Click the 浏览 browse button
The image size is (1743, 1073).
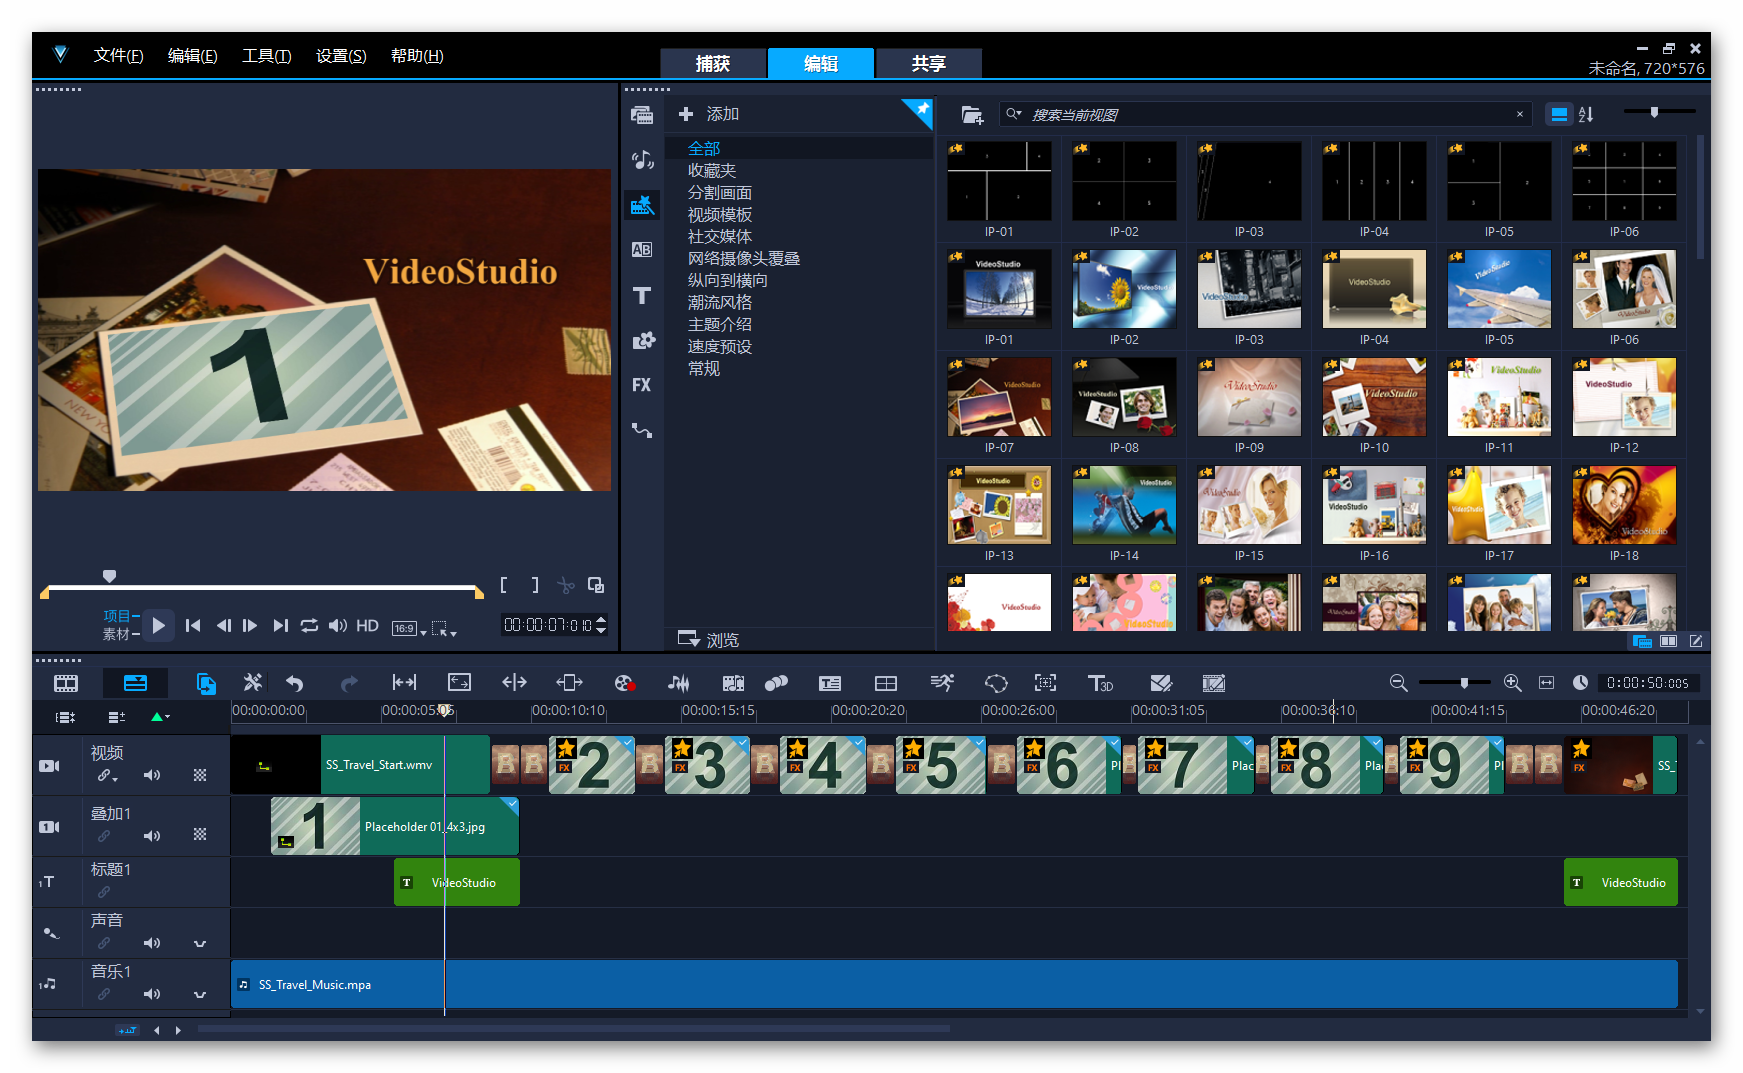709,639
